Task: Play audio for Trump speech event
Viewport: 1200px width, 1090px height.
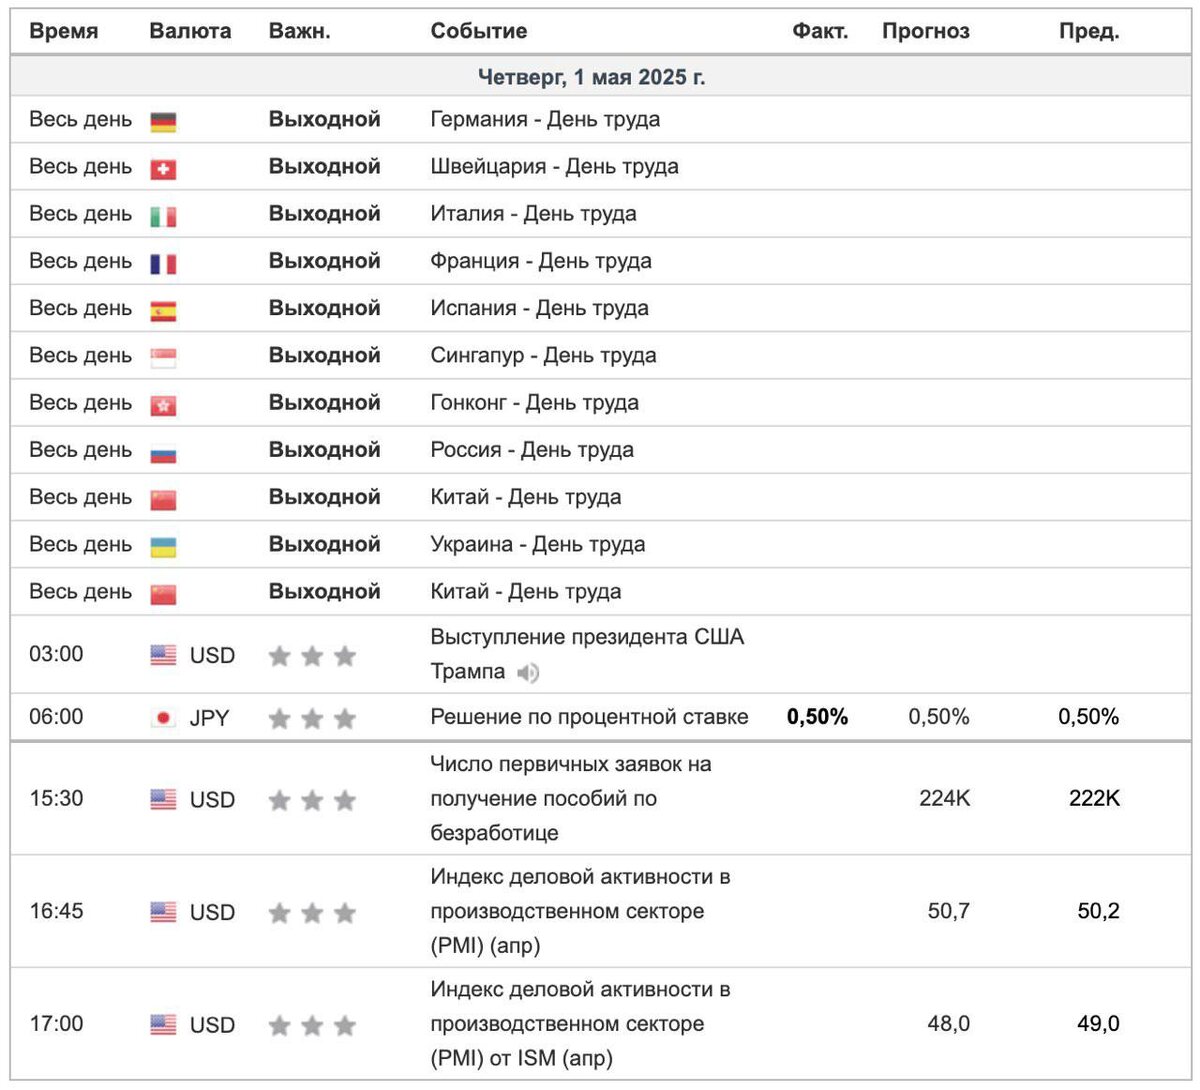Action: point(528,673)
